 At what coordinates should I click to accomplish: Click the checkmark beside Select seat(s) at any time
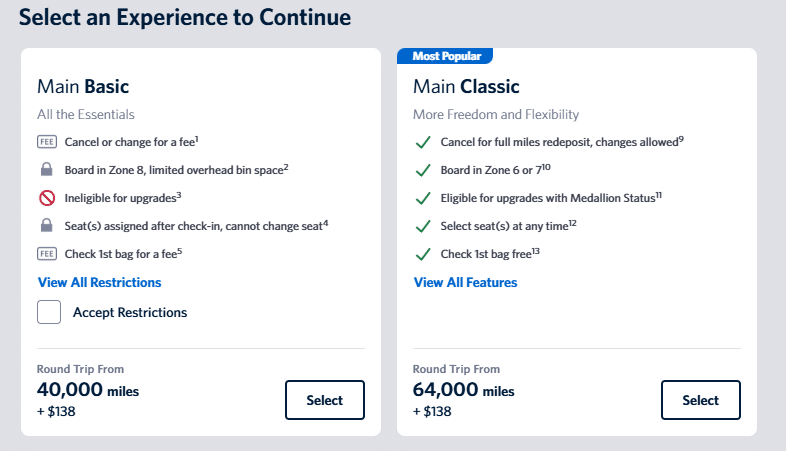423,226
